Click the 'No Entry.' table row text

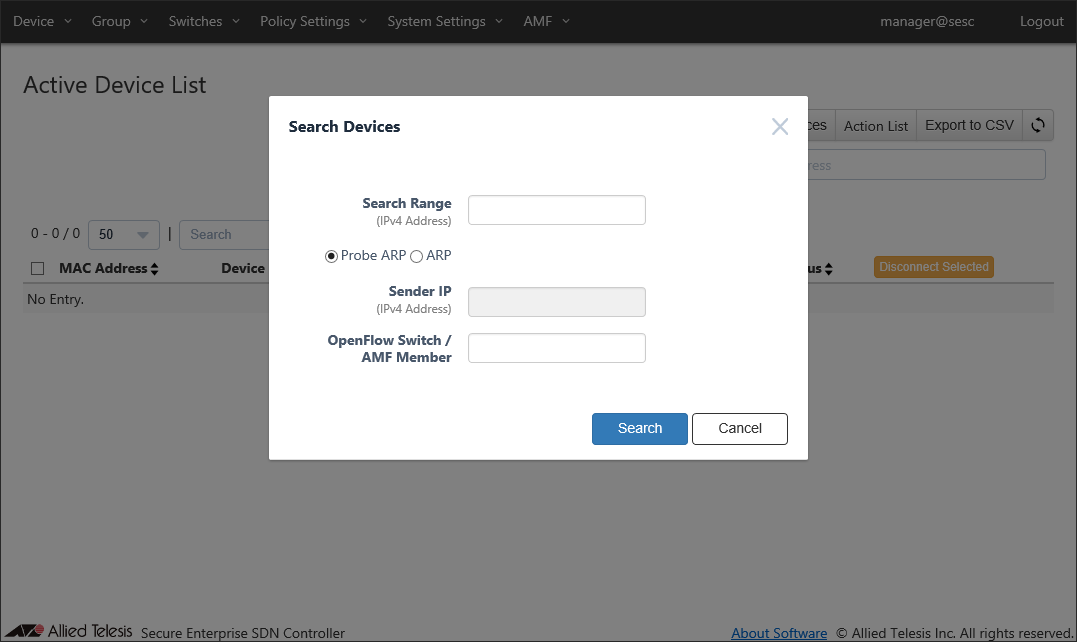pyautogui.click(x=55, y=299)
